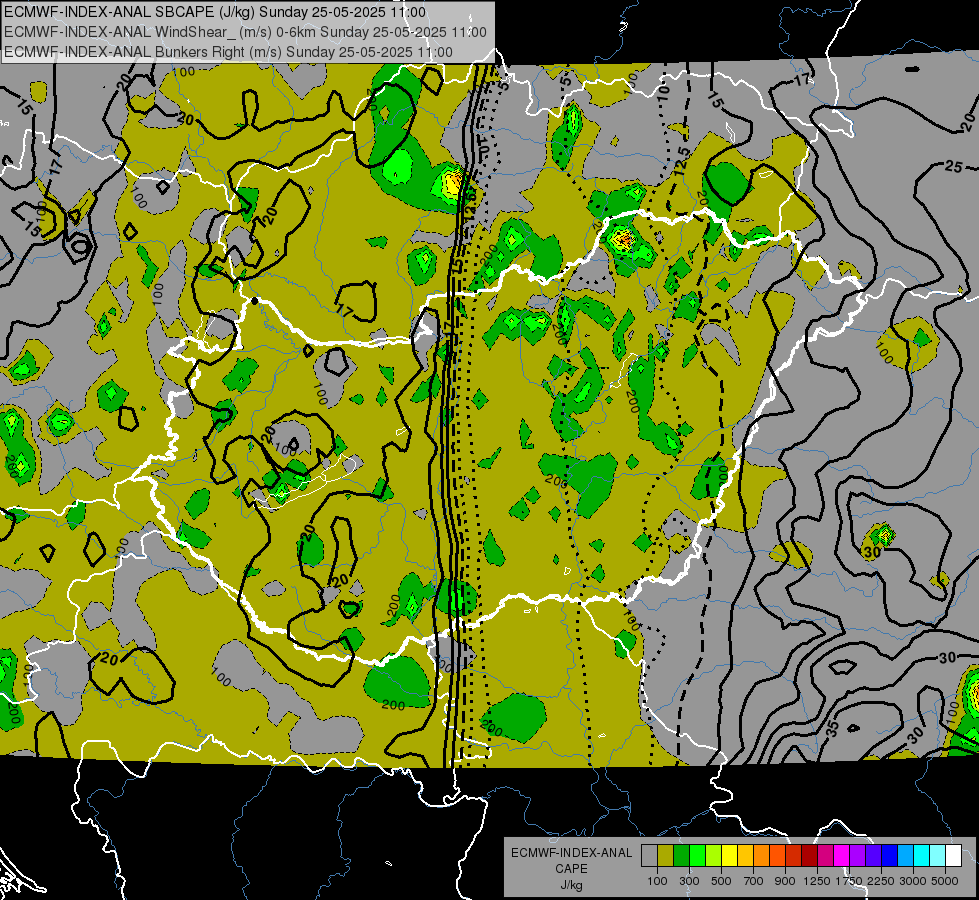The width and height of the screenshot is (979, 900).
Task: Click the Bunkers Right (m/s) header line
Action: click(228, 52)
